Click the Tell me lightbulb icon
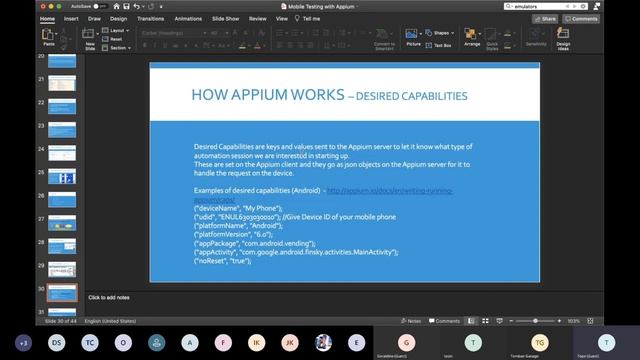640x360 pixels. click(297, 18)
